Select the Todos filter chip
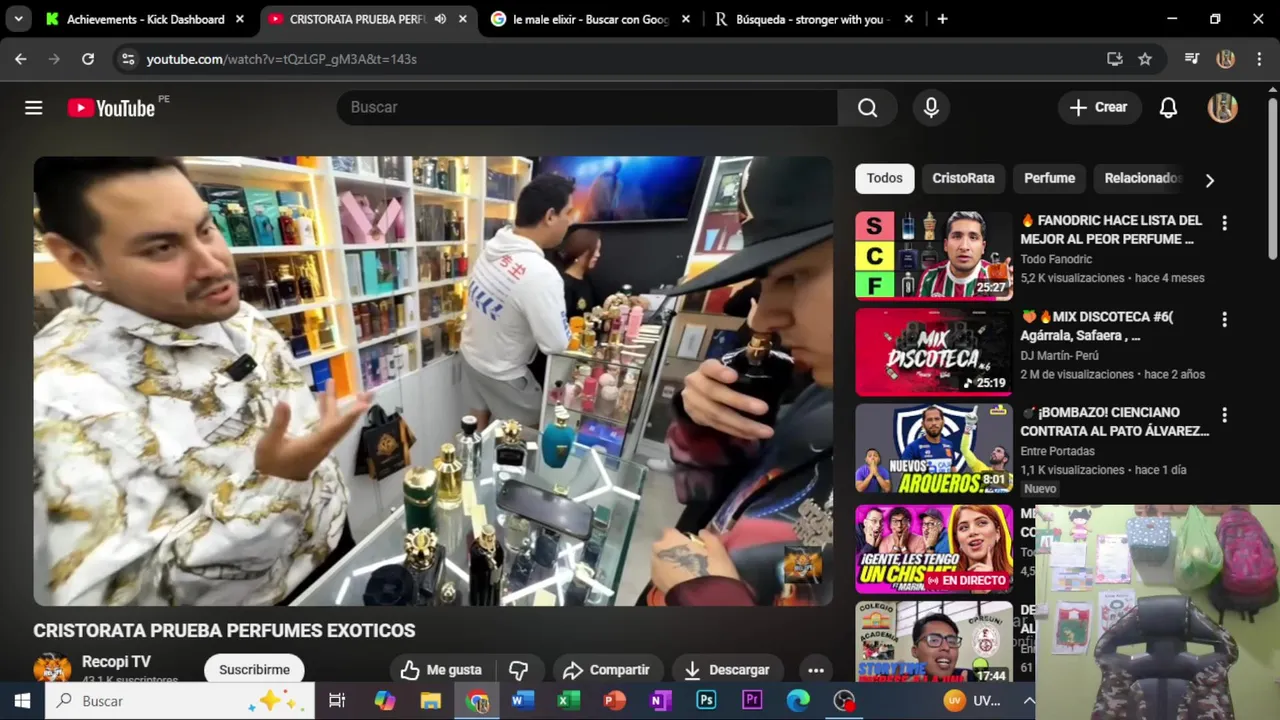Screen dimensions: 1280x720 point(884,178)
